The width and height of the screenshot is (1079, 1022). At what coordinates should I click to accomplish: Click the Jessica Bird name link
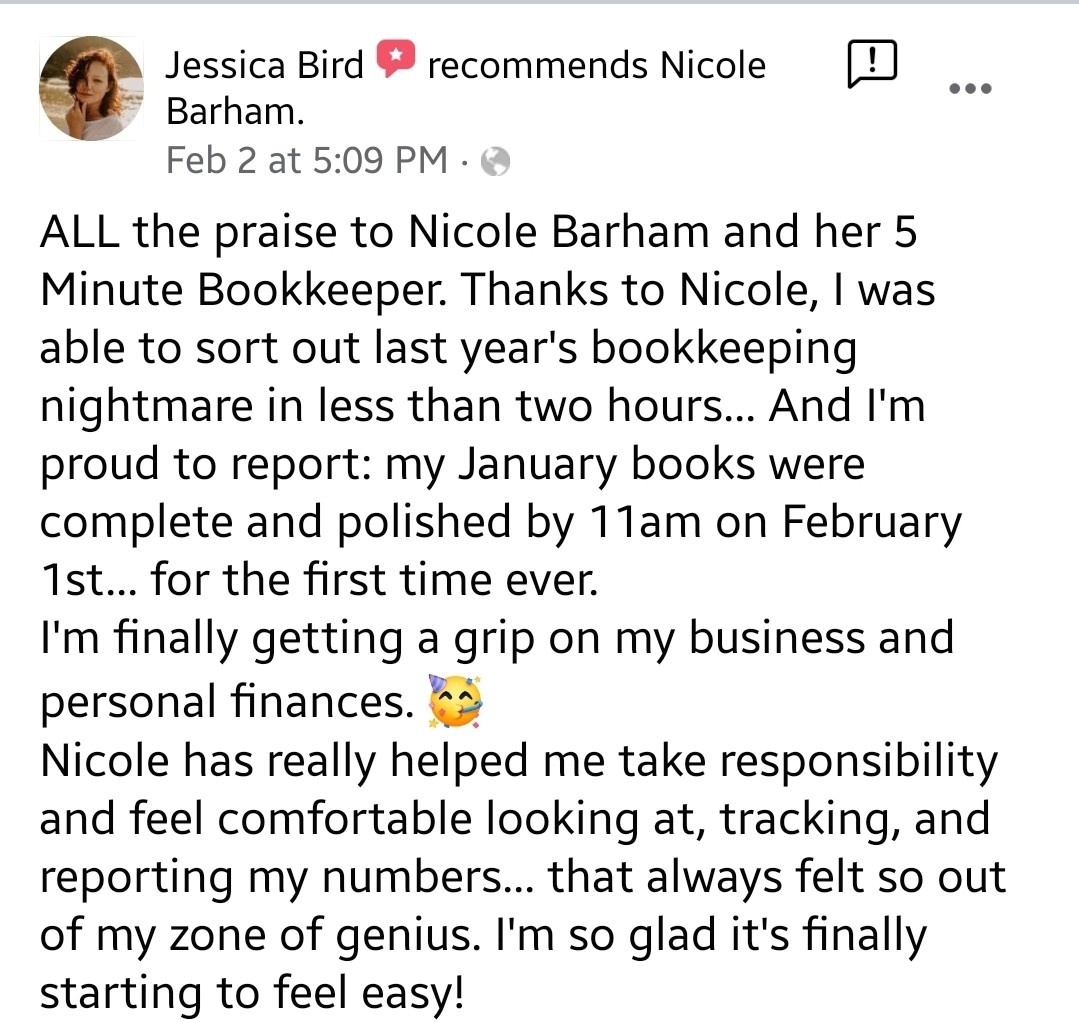[x=264, y=65]
